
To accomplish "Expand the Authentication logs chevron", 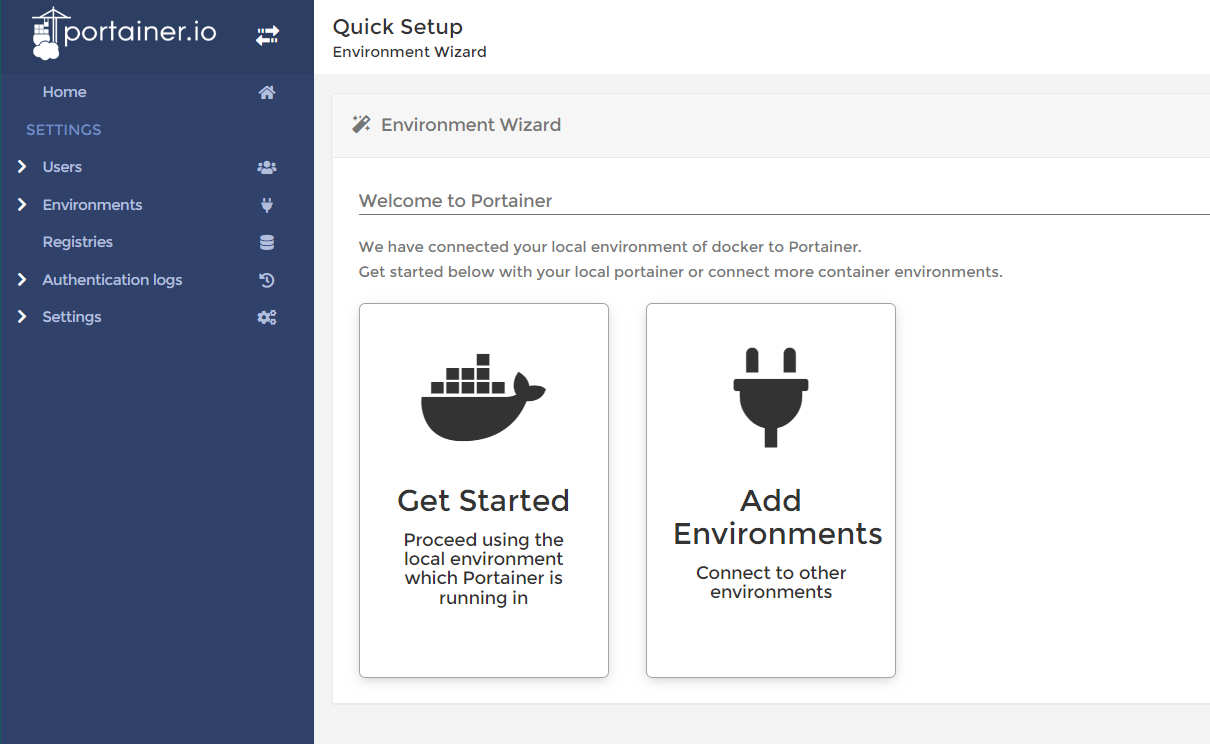I will pos(22,280).
